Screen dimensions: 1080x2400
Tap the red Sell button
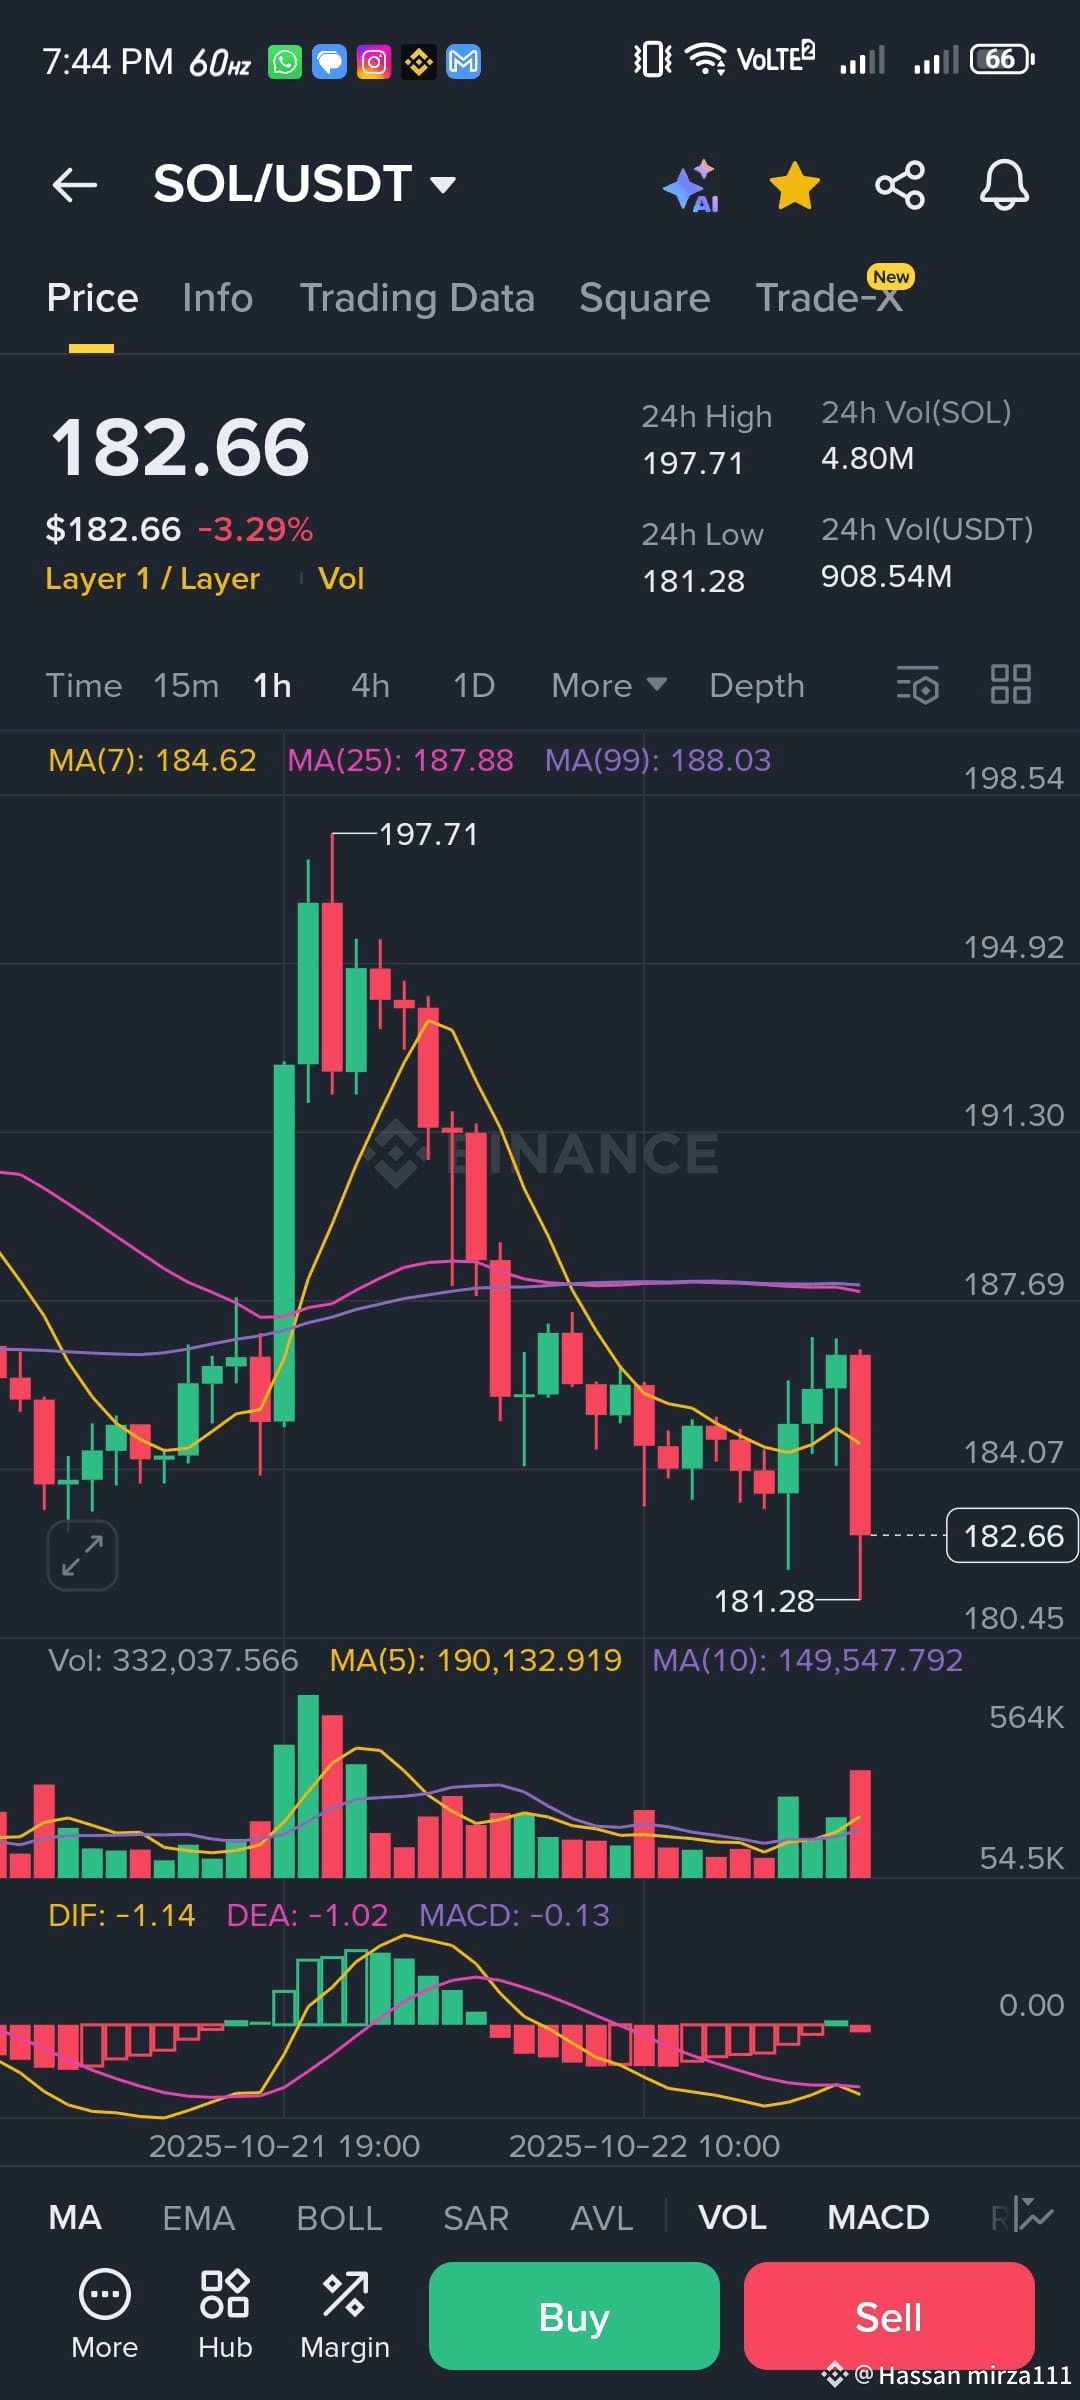889,2316
